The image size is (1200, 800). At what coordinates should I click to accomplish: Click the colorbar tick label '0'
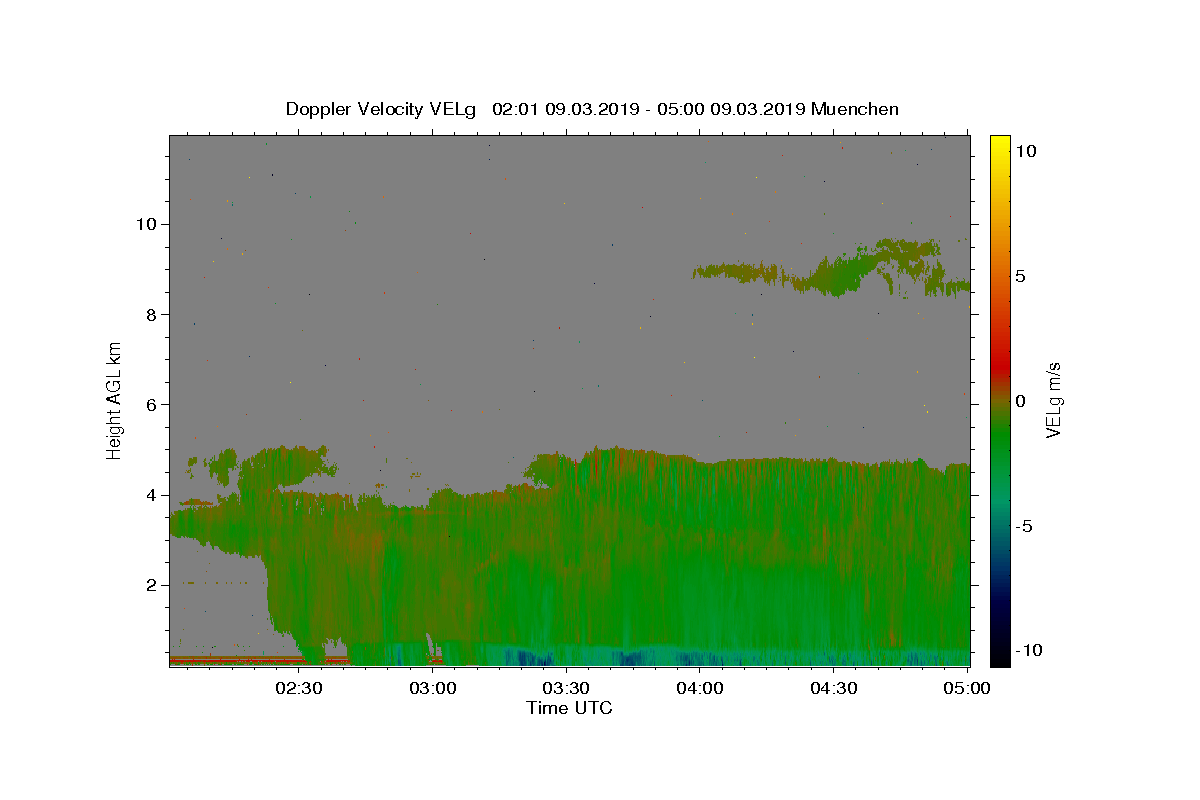[x=1020, y=401]
